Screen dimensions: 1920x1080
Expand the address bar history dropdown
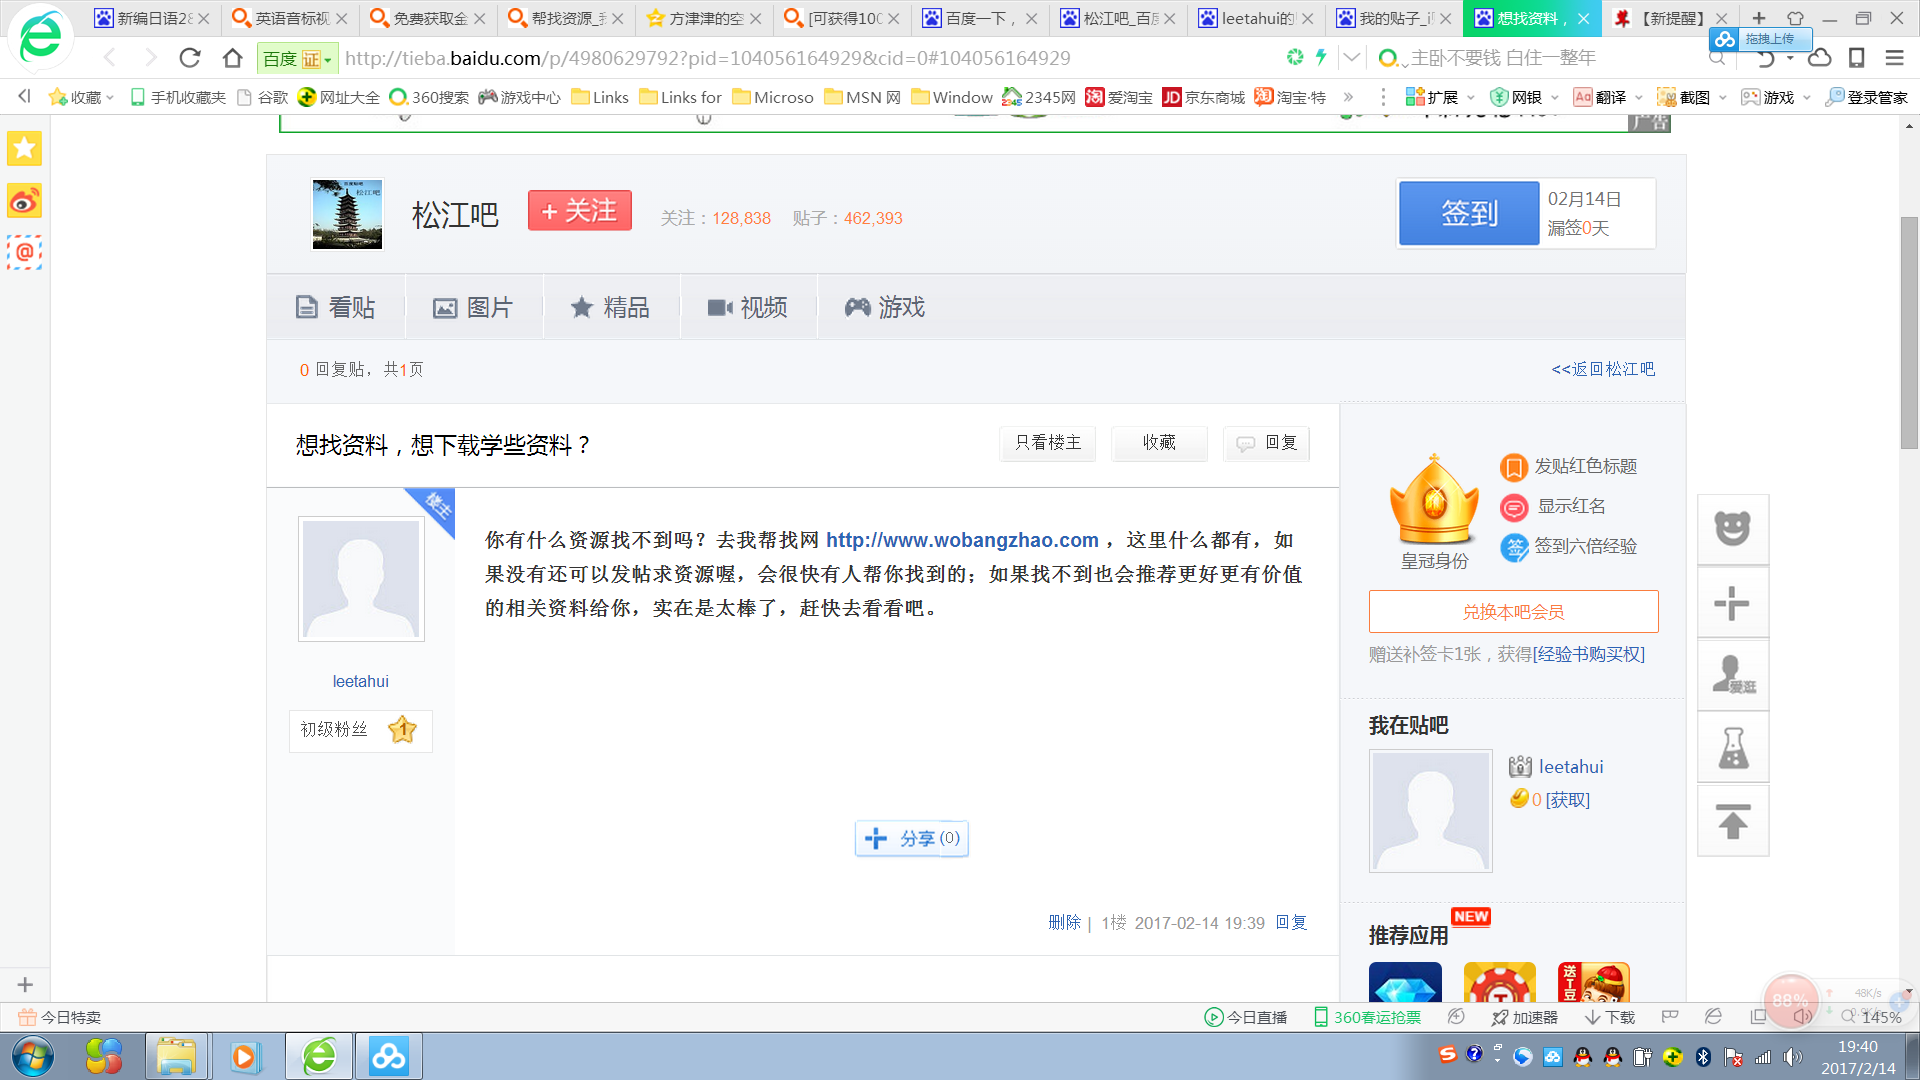pos(1351,58)
